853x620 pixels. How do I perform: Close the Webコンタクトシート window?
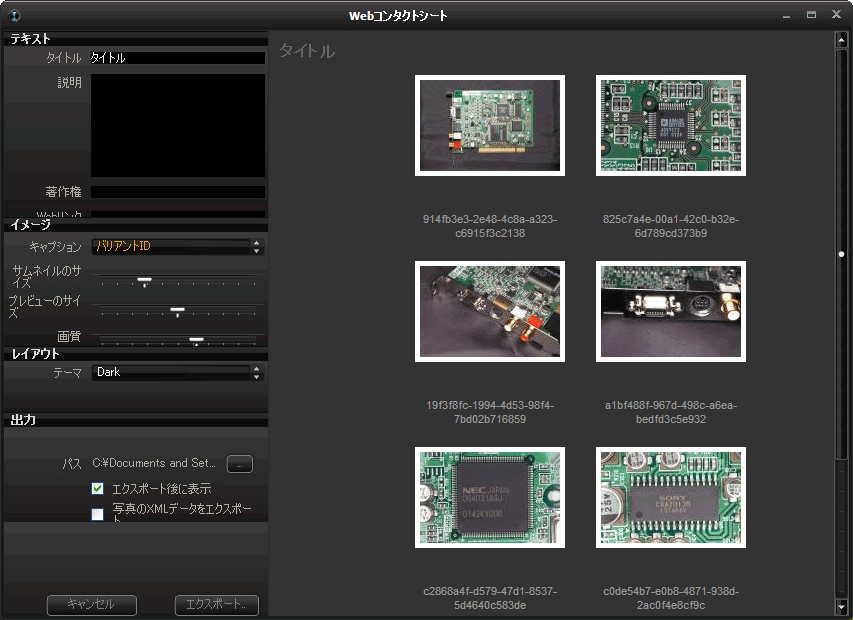click(837, 15)
